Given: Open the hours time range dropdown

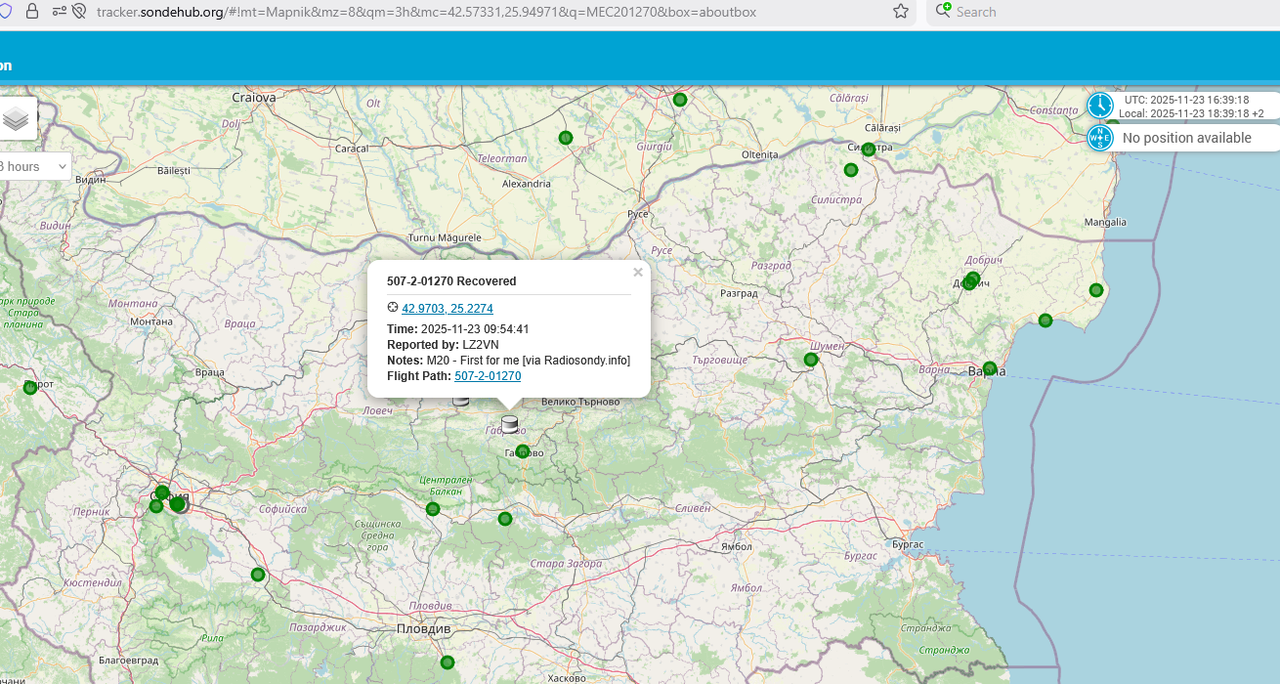Looking at the screenshot, I should [x=35, y=166].
